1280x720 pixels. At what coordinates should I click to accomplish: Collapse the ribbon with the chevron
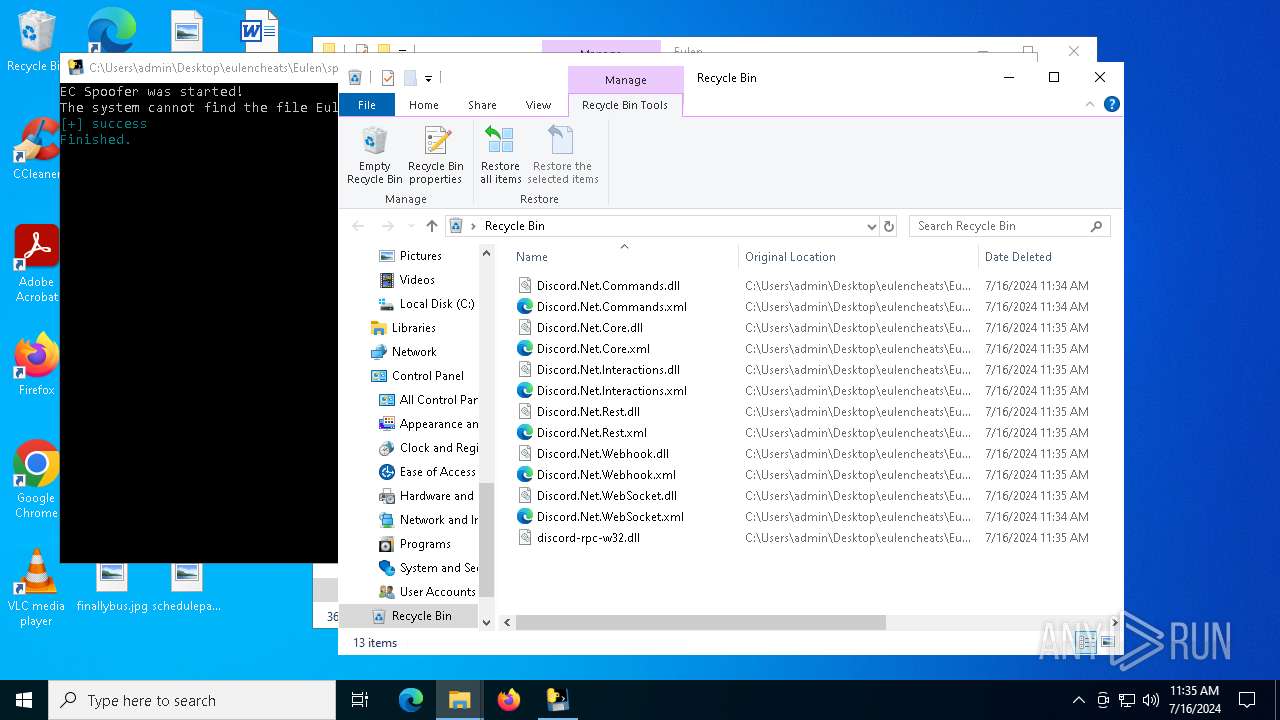pos(1090,104)
